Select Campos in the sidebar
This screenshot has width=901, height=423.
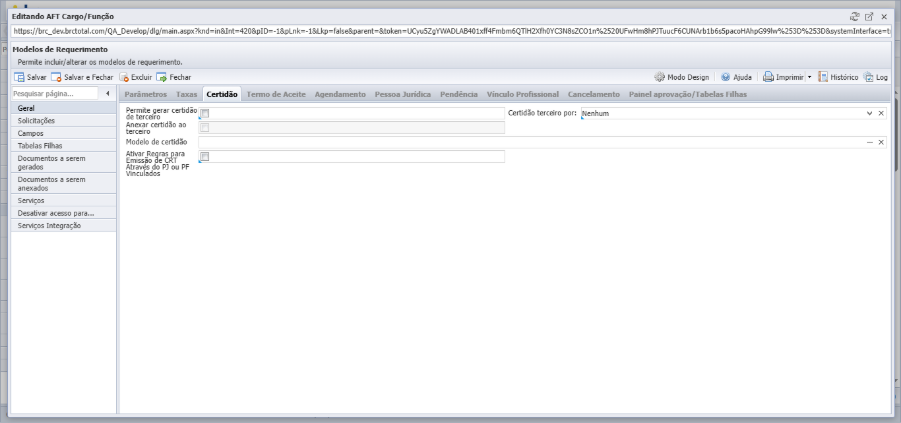[63, 133]
